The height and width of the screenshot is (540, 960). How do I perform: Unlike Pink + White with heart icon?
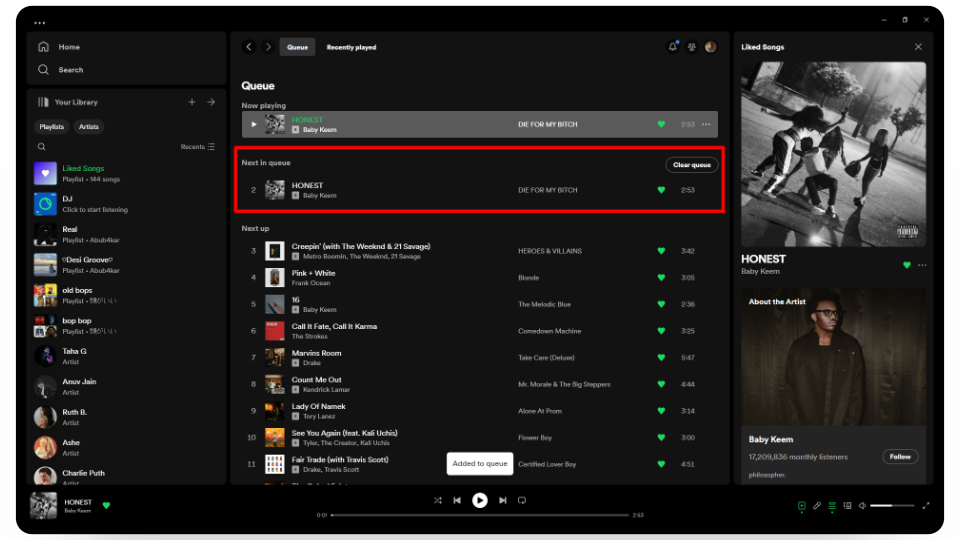click(661, 277)
